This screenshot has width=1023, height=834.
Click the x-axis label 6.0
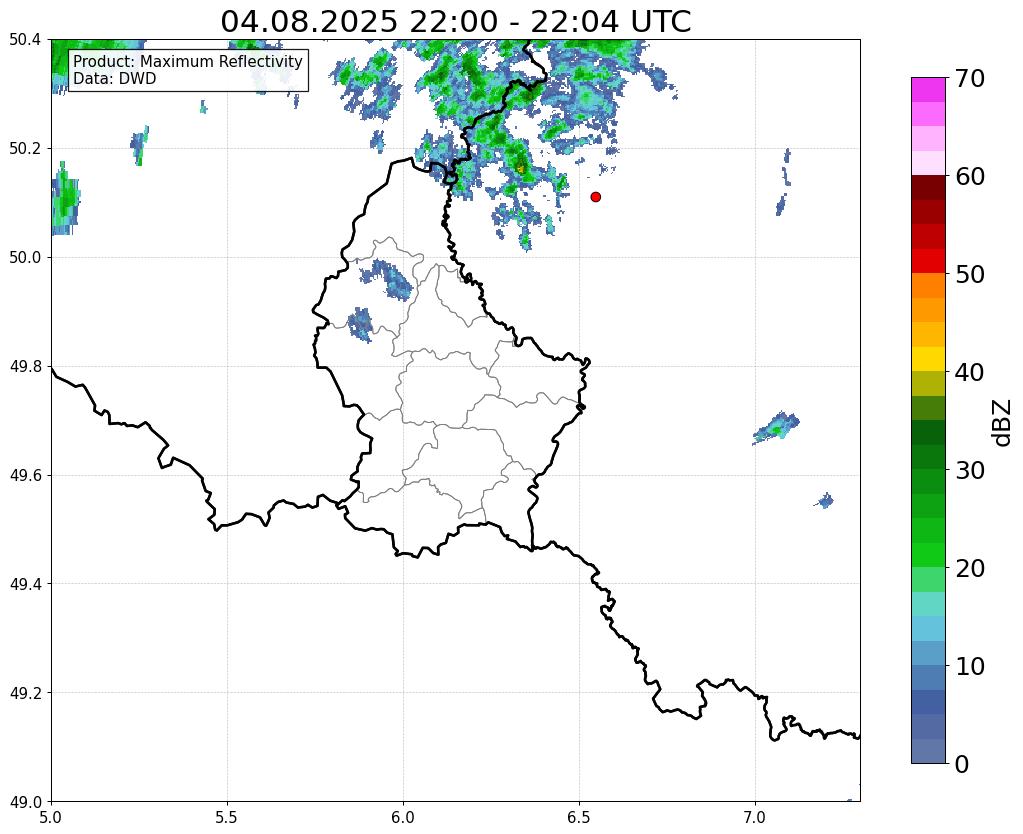(x=403, y=818)
